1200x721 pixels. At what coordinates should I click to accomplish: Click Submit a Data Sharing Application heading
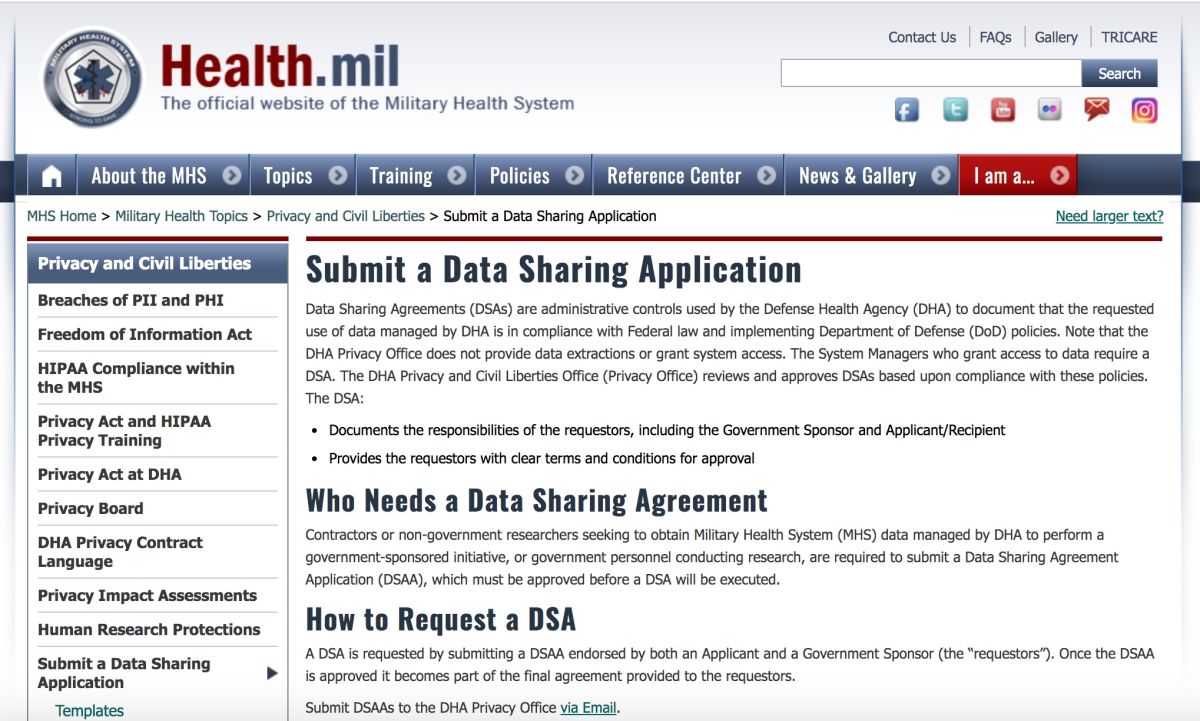(554, 269)
